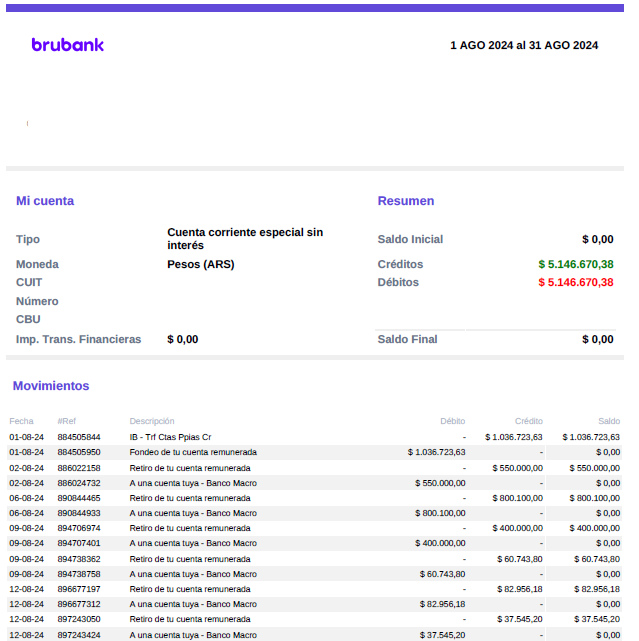Select the green Créditos total $ 5.146.670,38
This screenshot has height=641, width=639.
576,264
